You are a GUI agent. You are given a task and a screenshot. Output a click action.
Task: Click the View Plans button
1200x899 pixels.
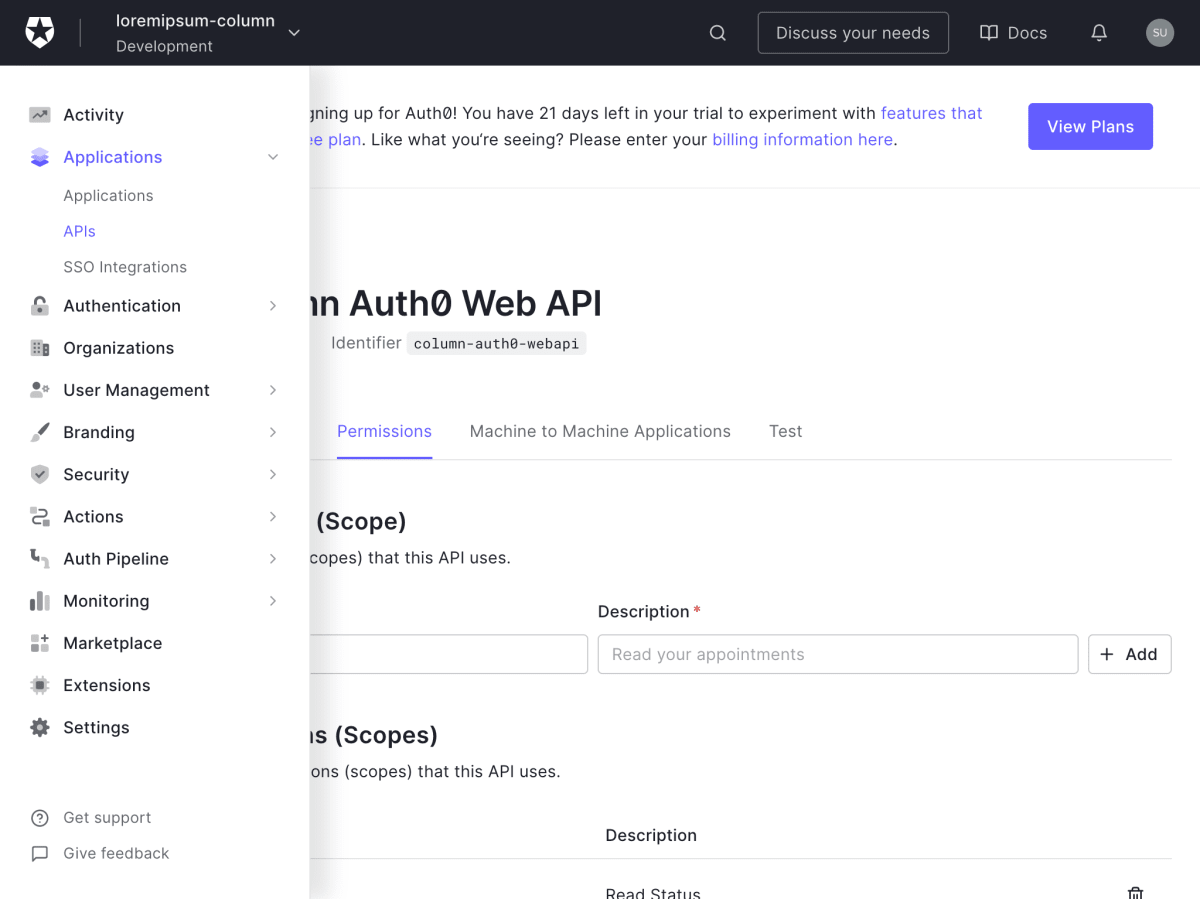(x=1090, y=127)
